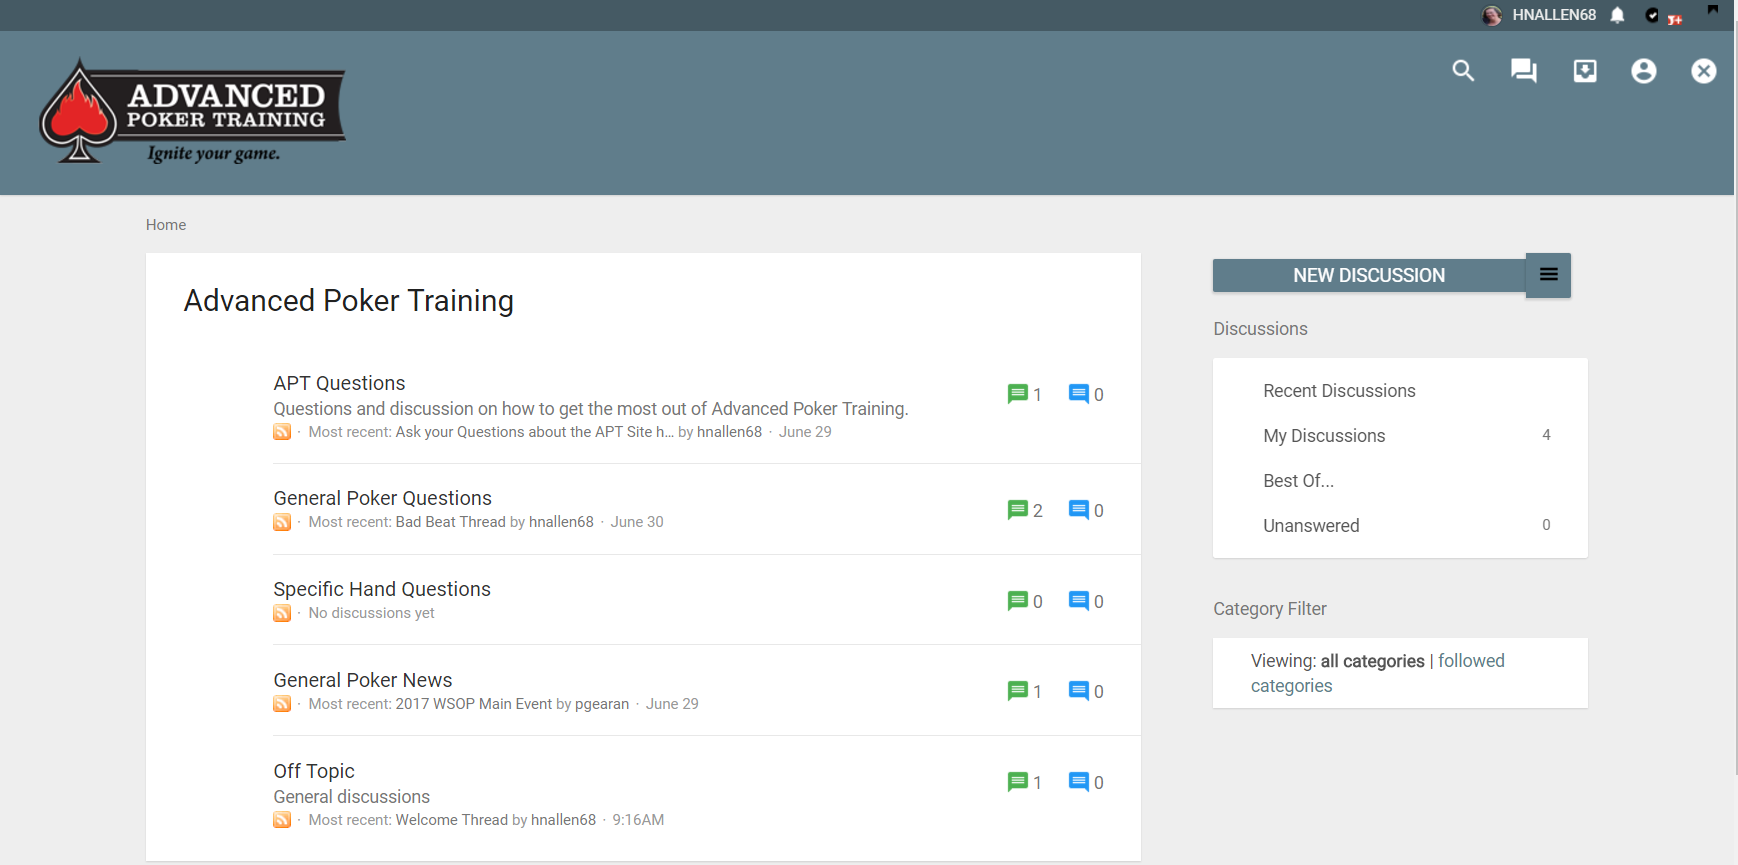This screenshot has width=1738, height=865.
Task: Click blue comments count icon for APT Questions
Action: tap(1079, 394)
